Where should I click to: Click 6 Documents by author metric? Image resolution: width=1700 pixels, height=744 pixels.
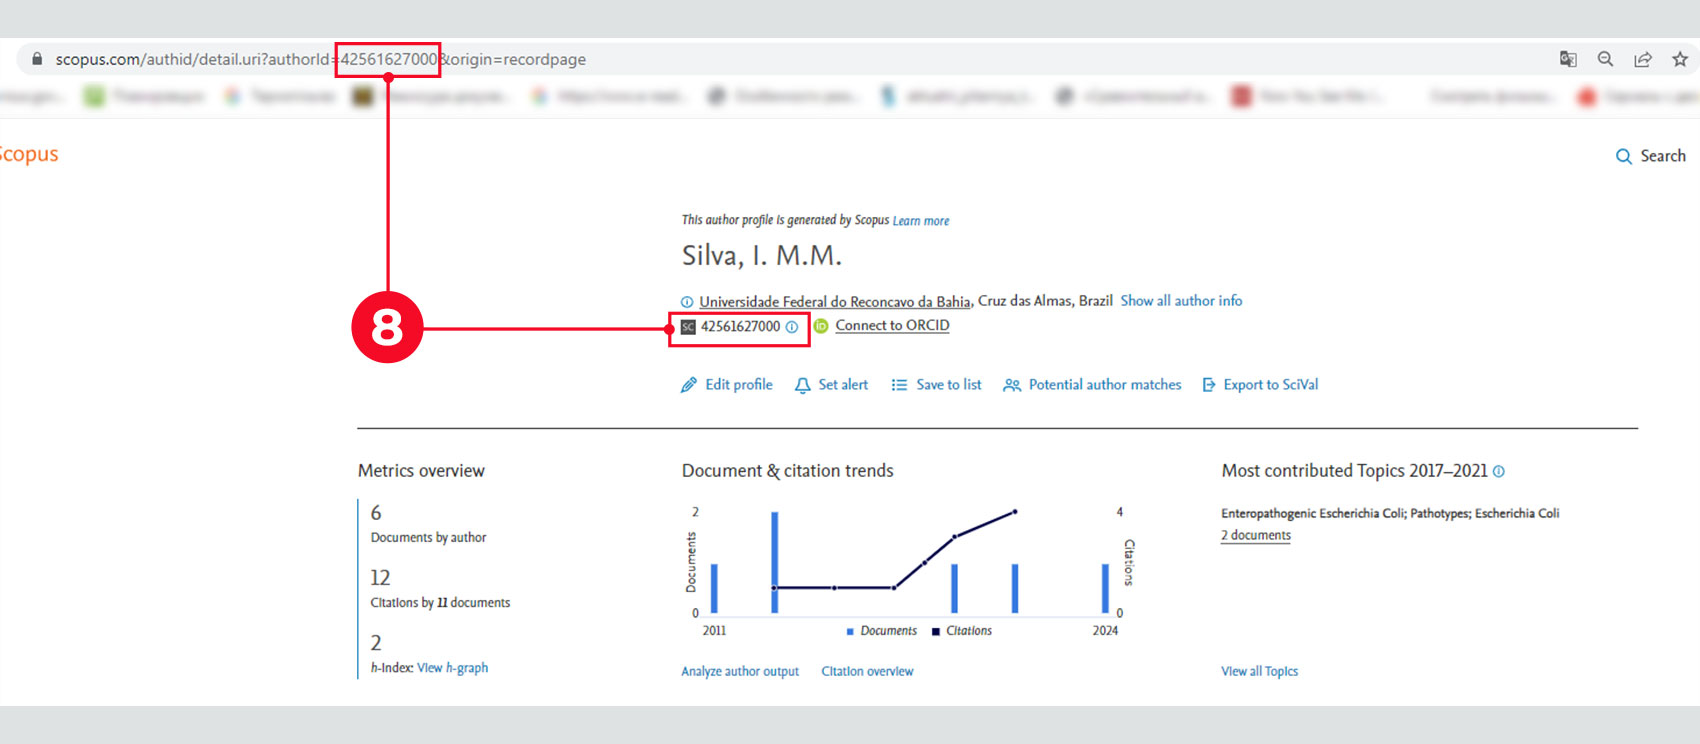click(428, 524)
